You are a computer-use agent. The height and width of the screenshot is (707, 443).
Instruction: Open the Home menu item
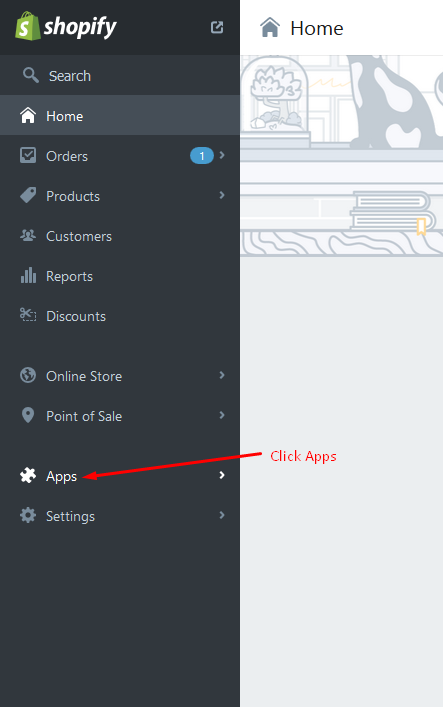click(120, 115)
